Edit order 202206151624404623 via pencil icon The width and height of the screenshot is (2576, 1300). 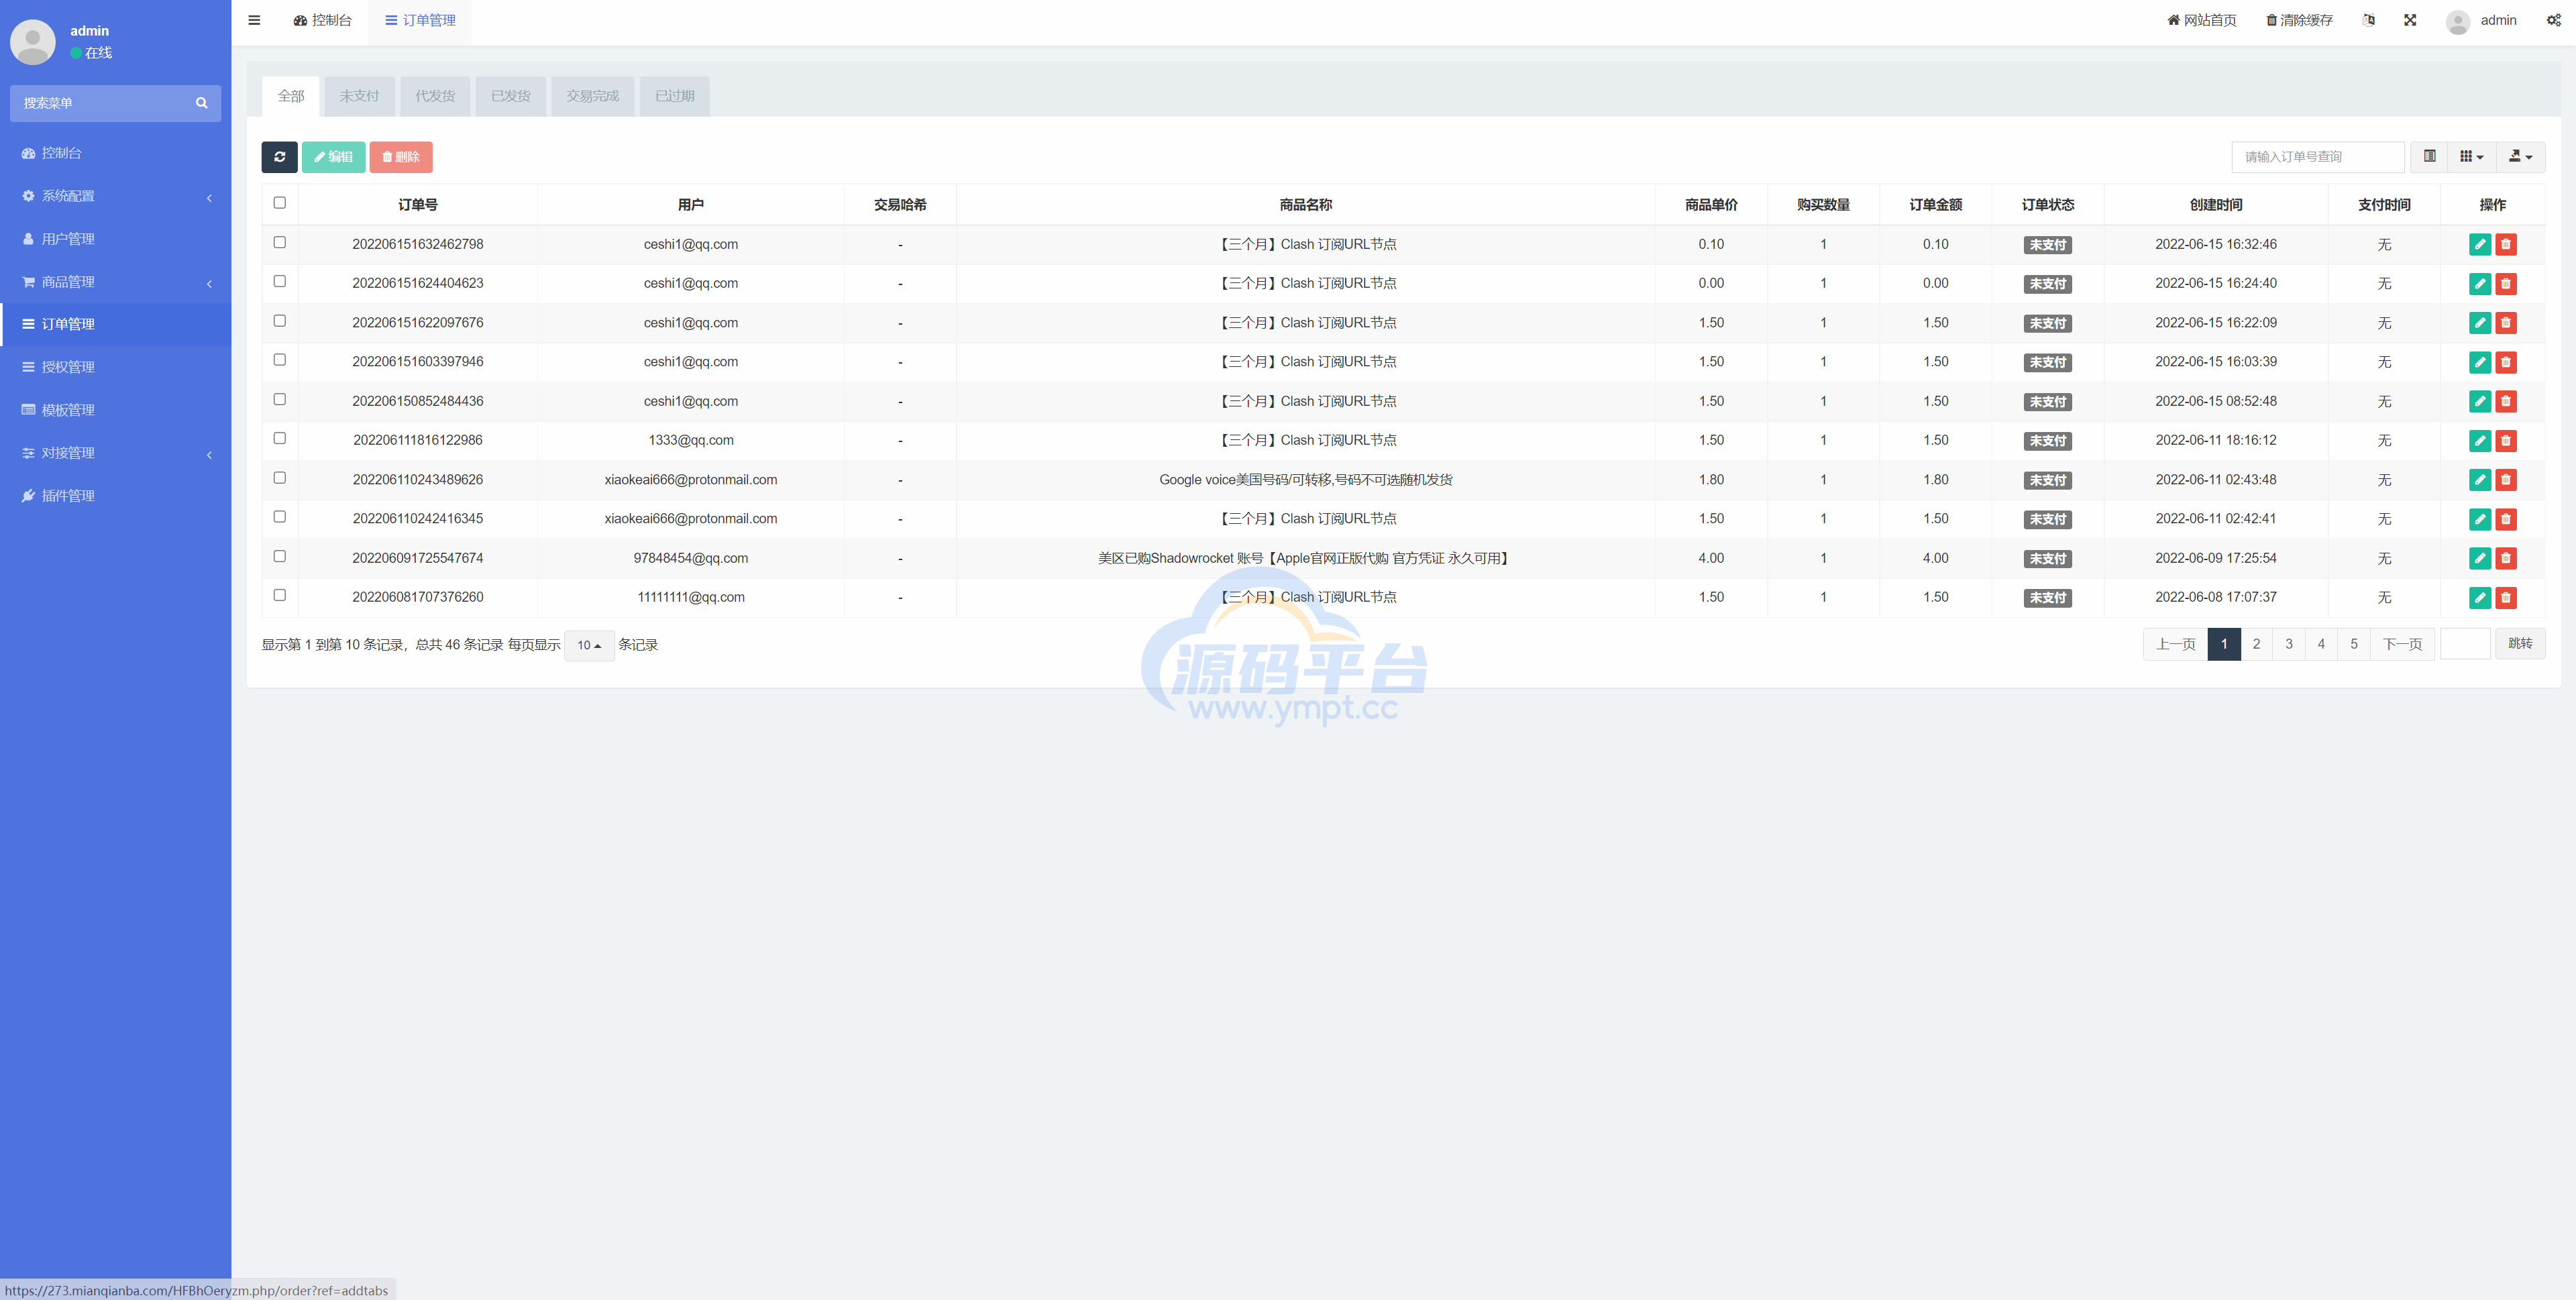(2480, 284)
